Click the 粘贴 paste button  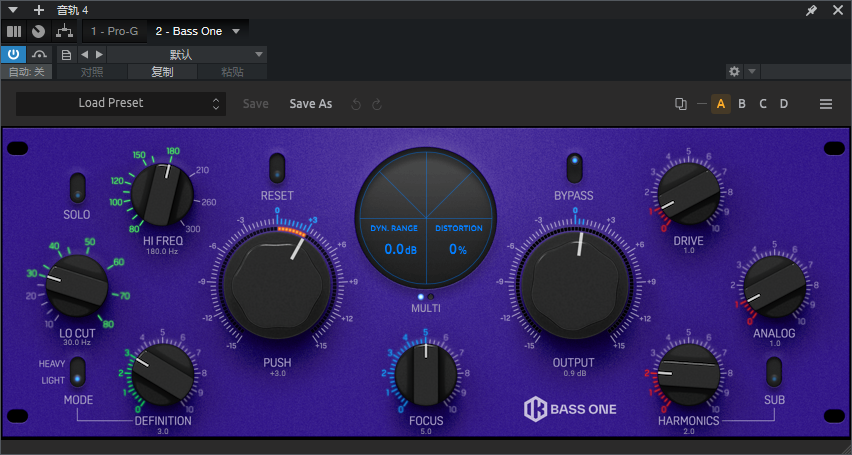coord(232,72)
